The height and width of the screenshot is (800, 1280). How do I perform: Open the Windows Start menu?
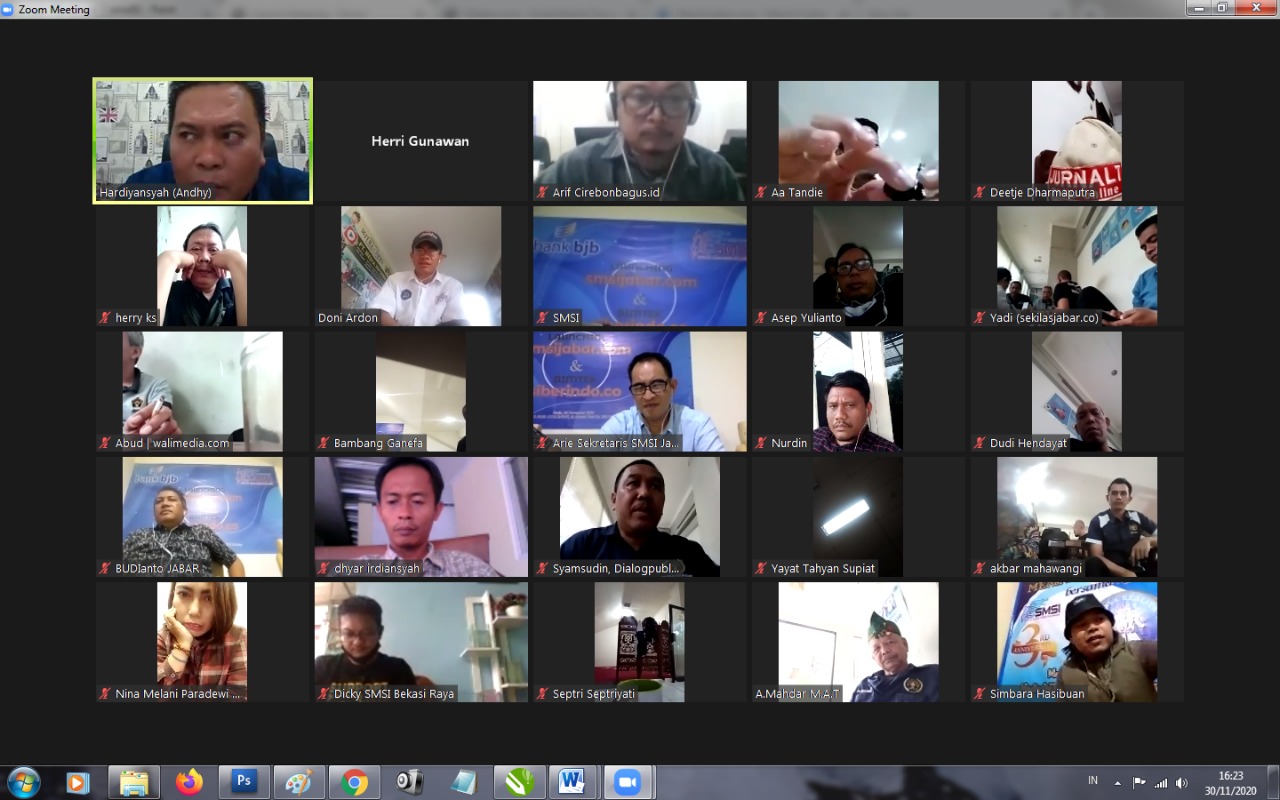coord(23,781)
